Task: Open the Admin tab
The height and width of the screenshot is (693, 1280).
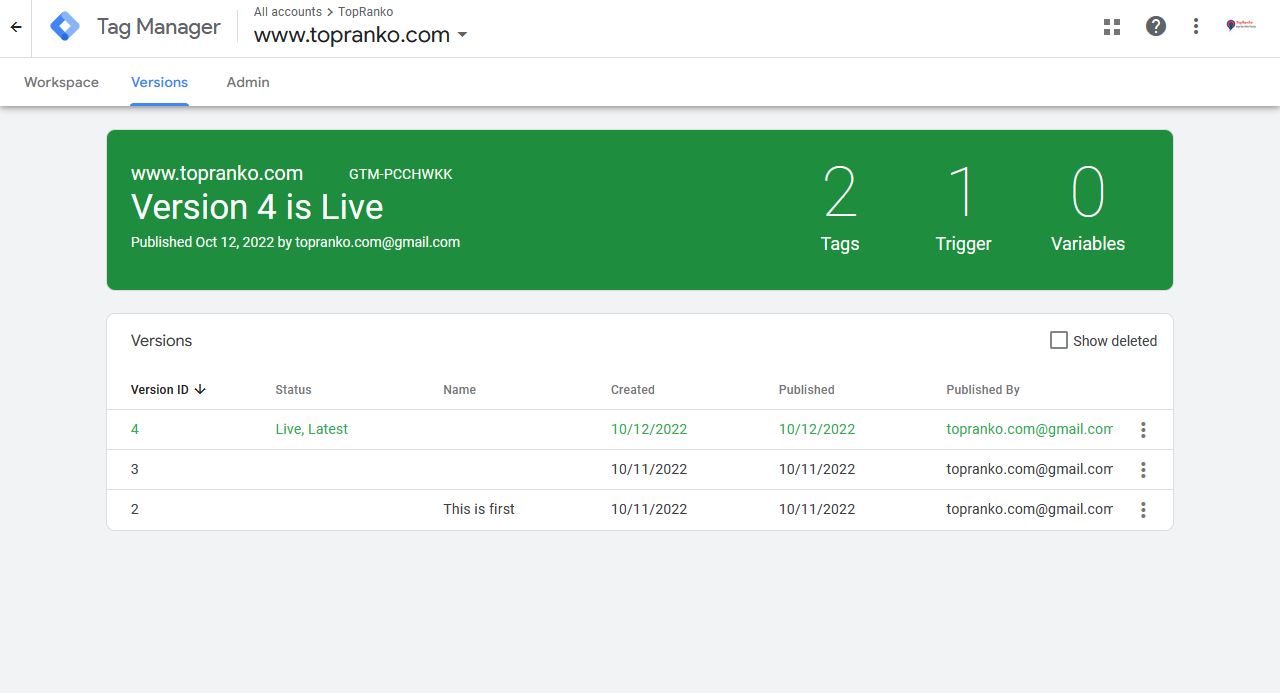Action: tap(248, 82)
